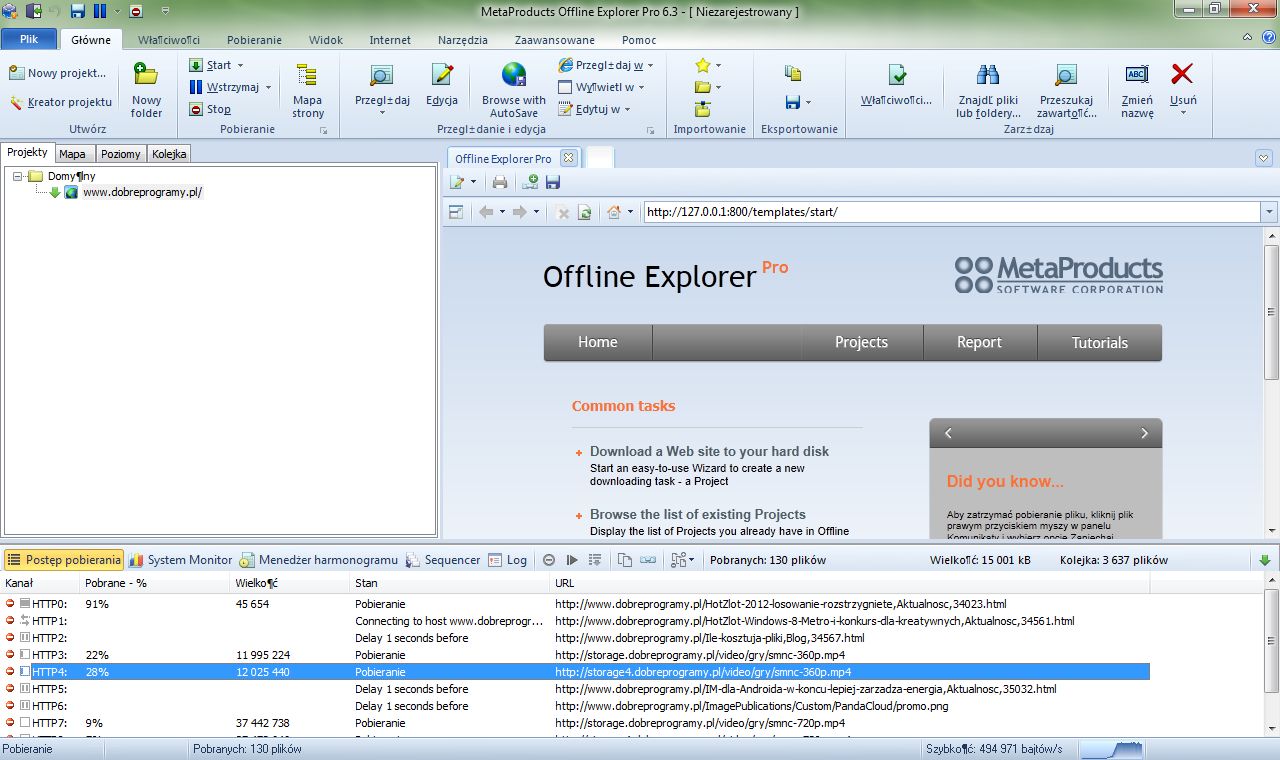Screen dimensions: 1280x760
Task: Select the HTTP7 channel row
Action: 575,723
